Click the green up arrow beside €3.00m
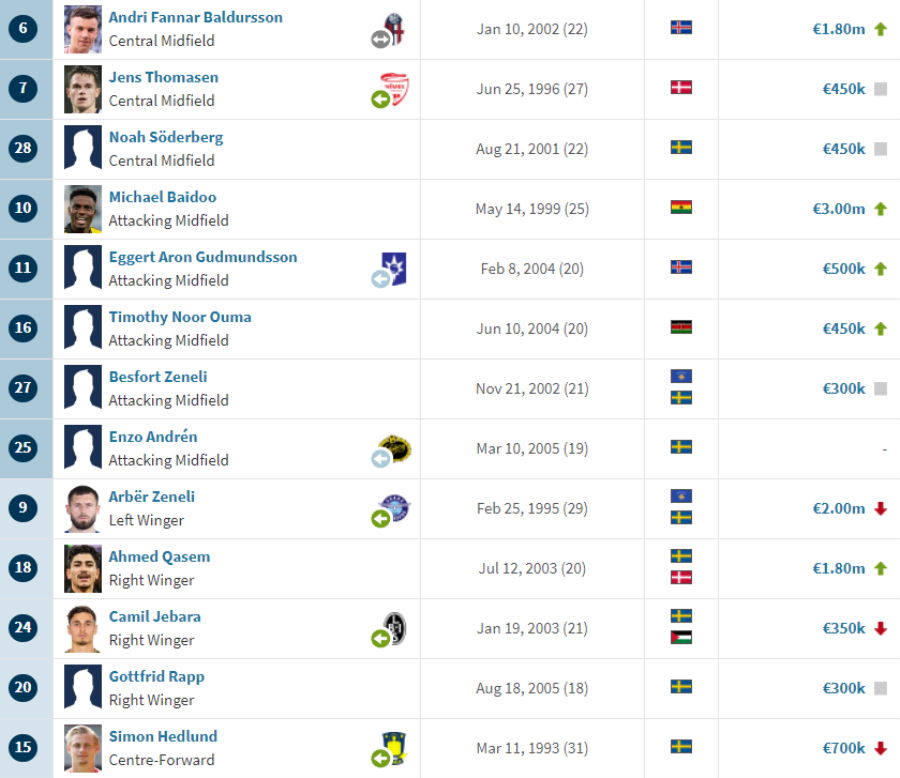 880,209
